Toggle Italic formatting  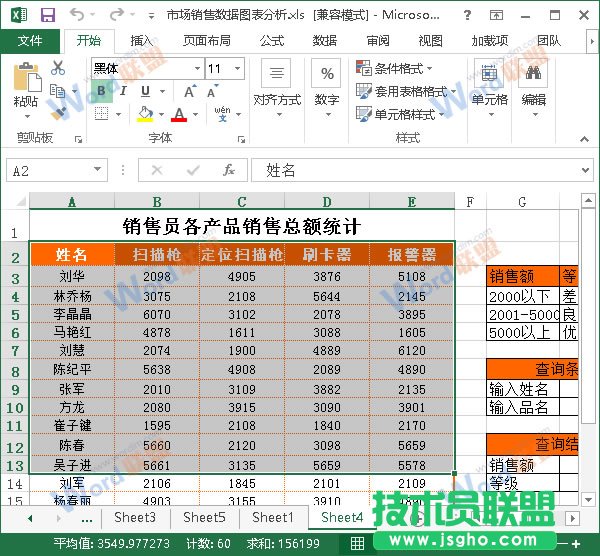(123, 91)
